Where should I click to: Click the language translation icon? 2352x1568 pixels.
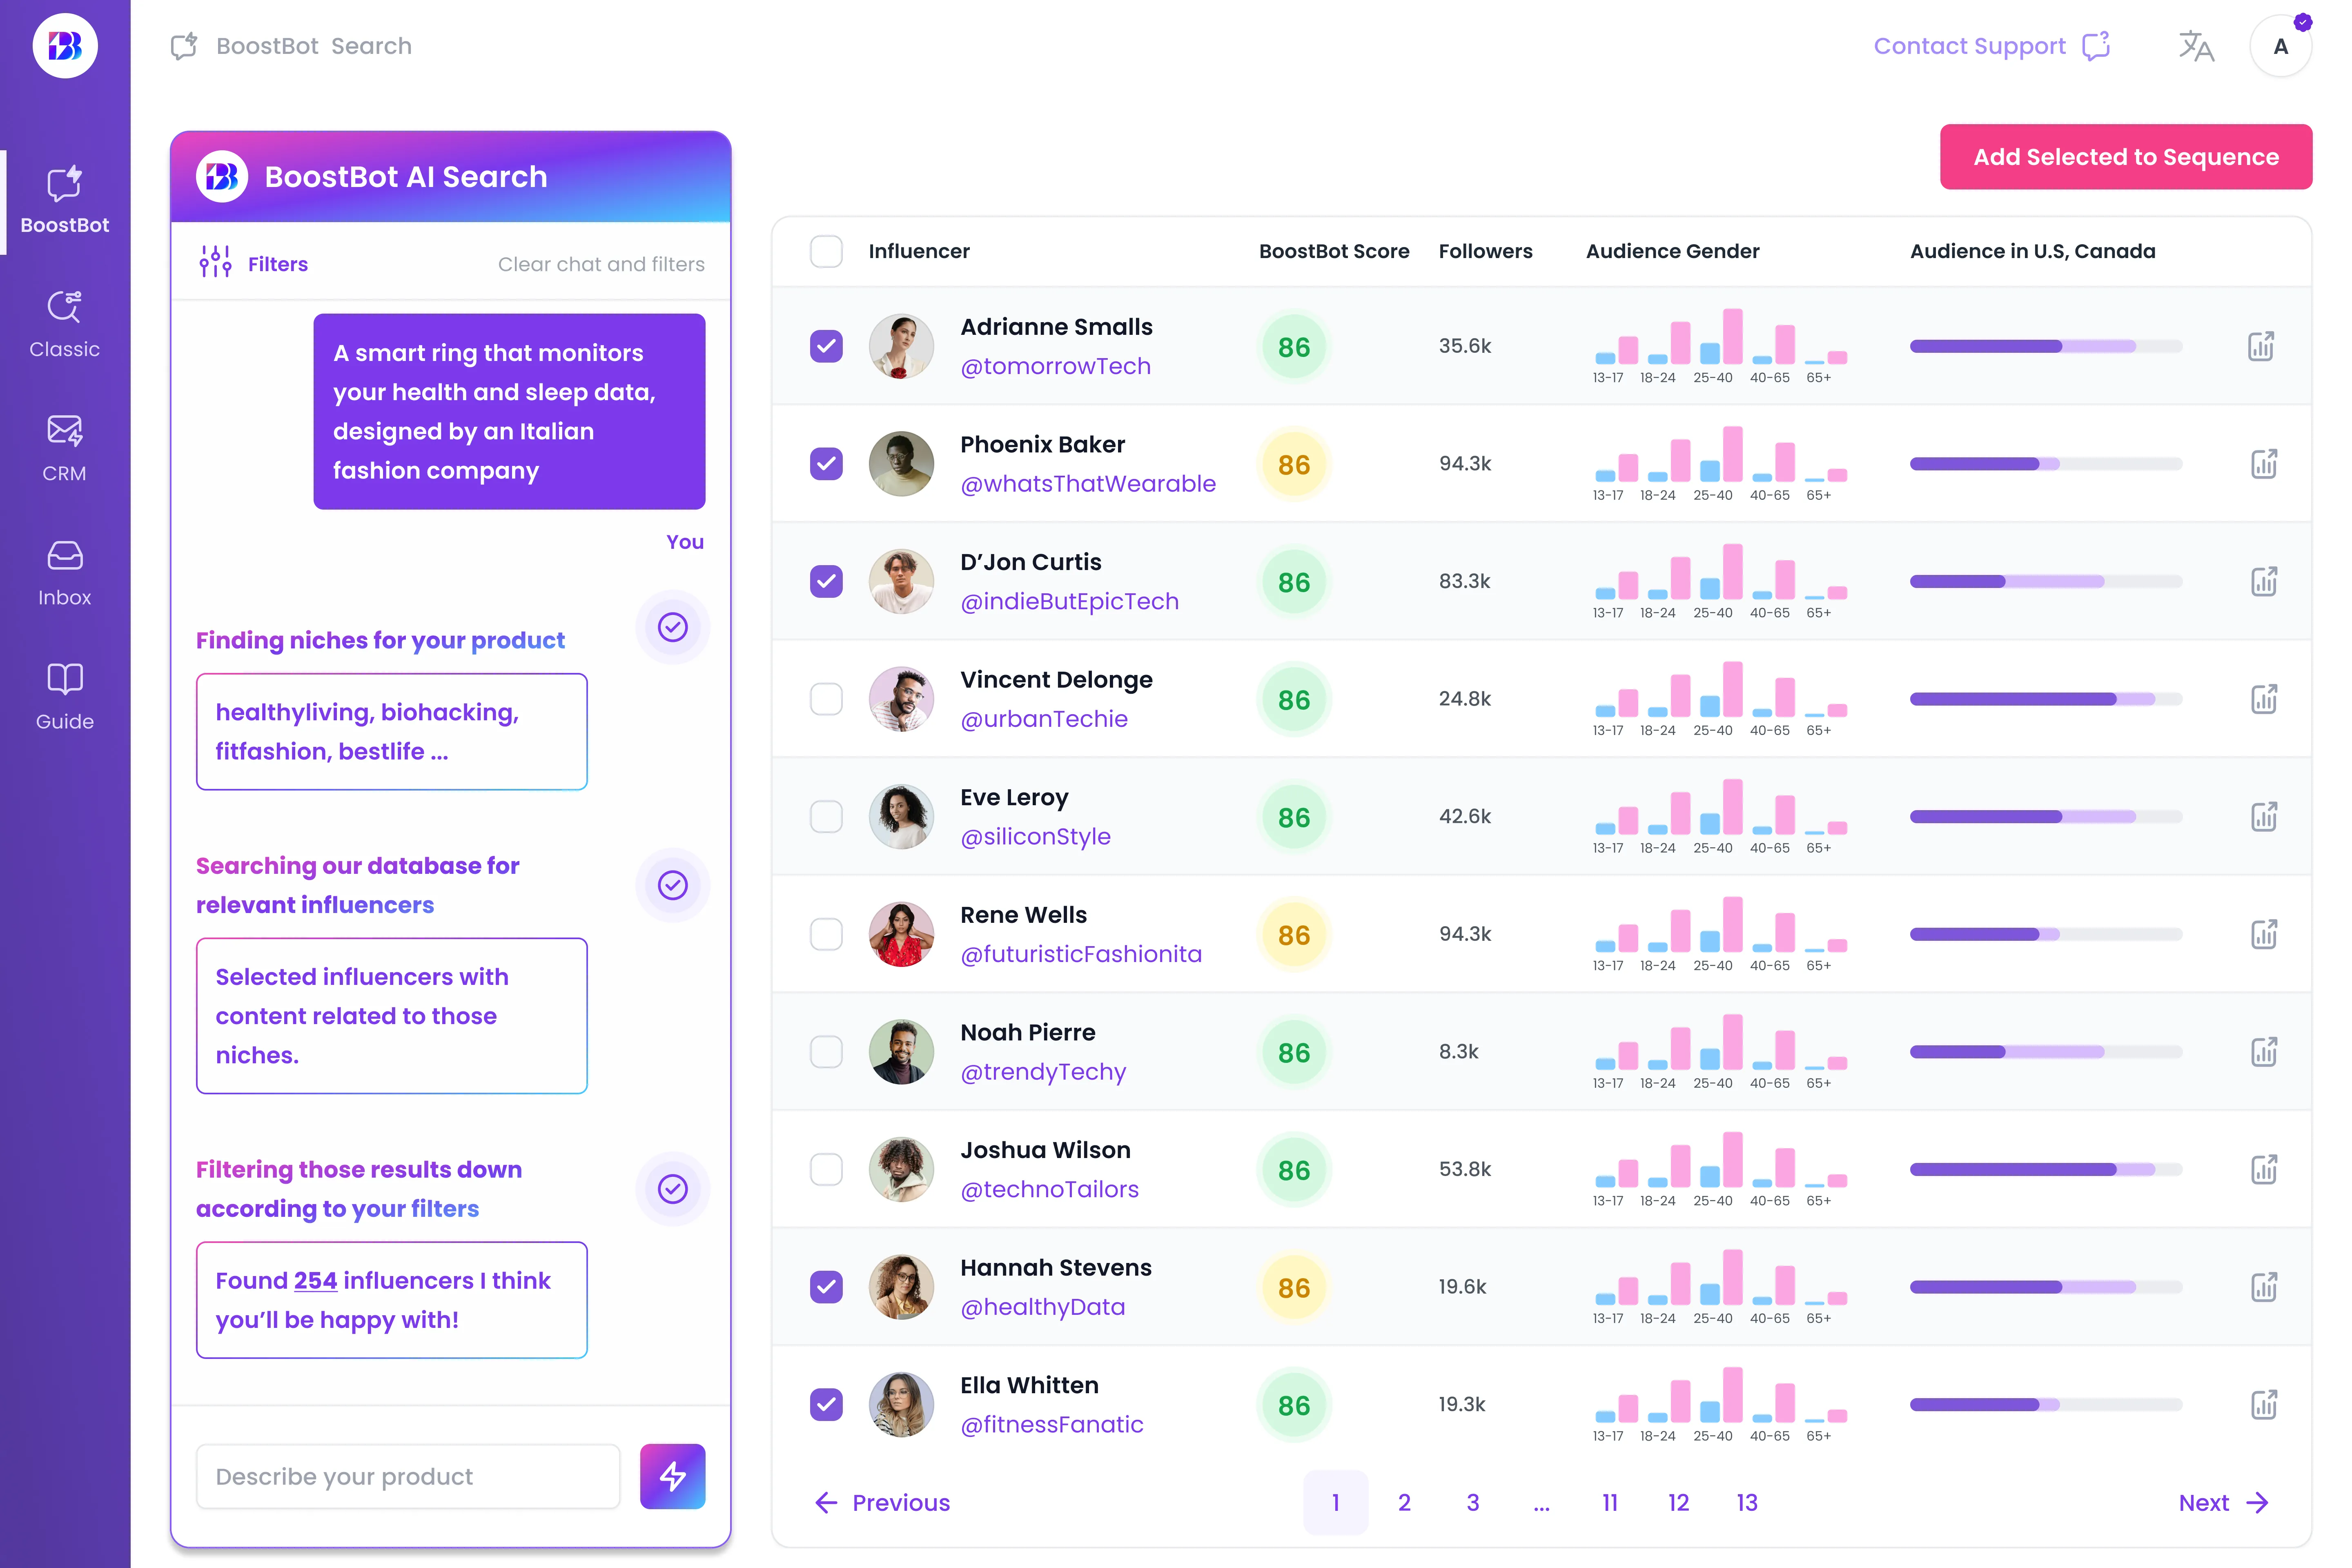tap(2194, 47)
